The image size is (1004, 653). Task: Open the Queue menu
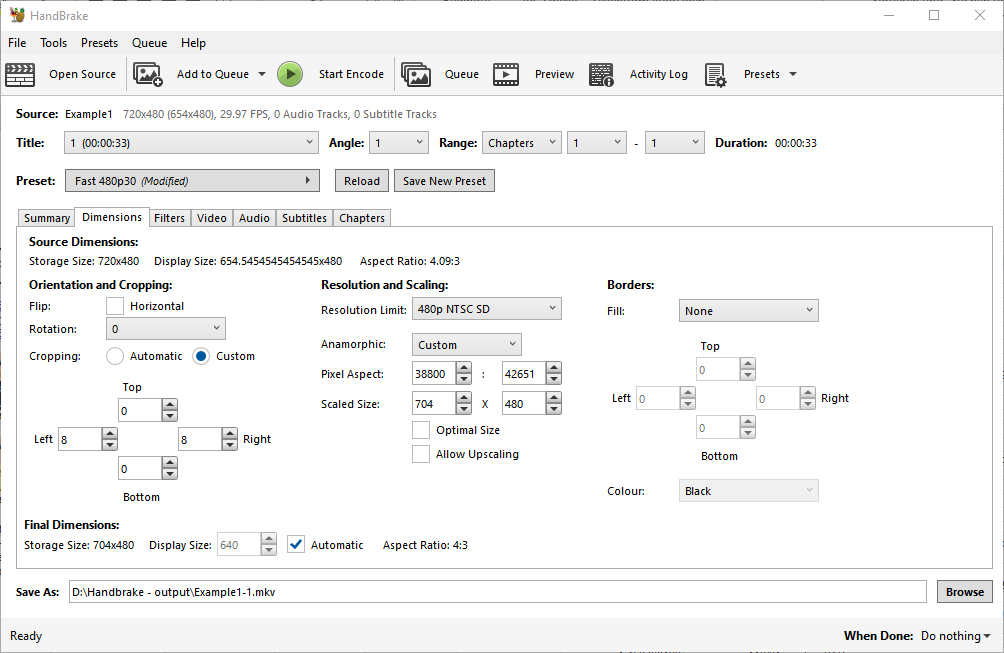click(x=150, y=43)
